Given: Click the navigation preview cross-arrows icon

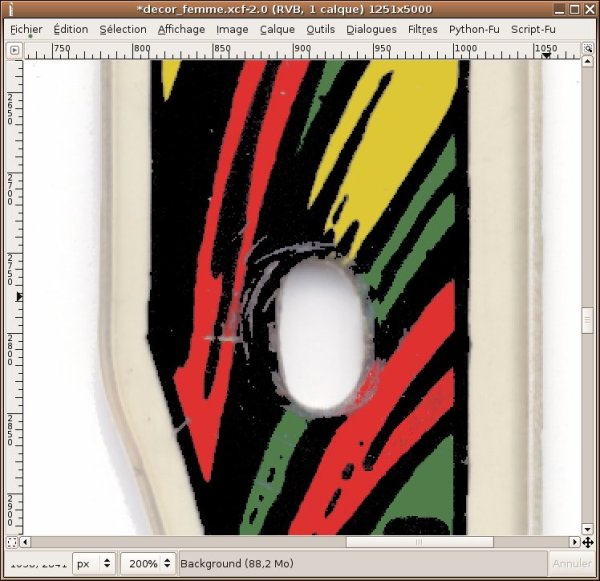Looking at the screenshot, I should coord(587,542).
